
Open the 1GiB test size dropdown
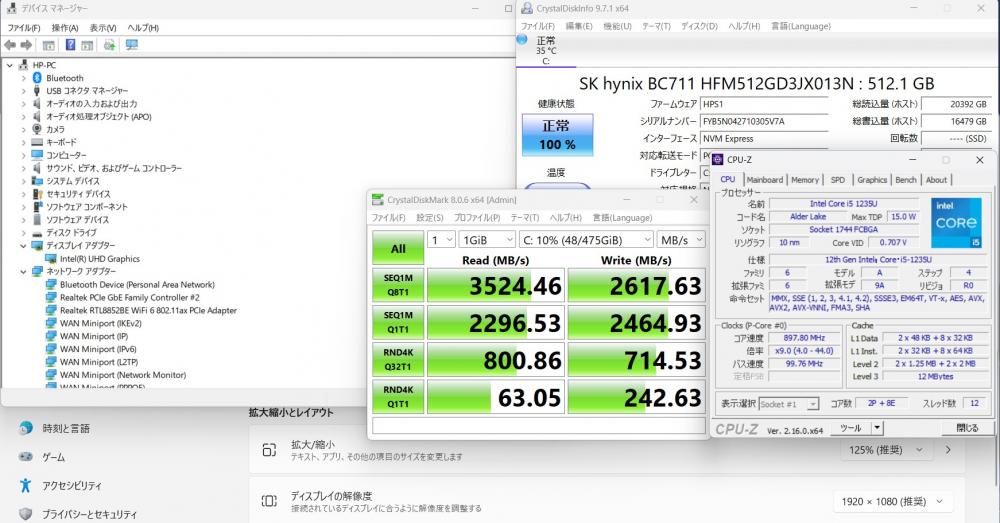click(x=487, y=240)
